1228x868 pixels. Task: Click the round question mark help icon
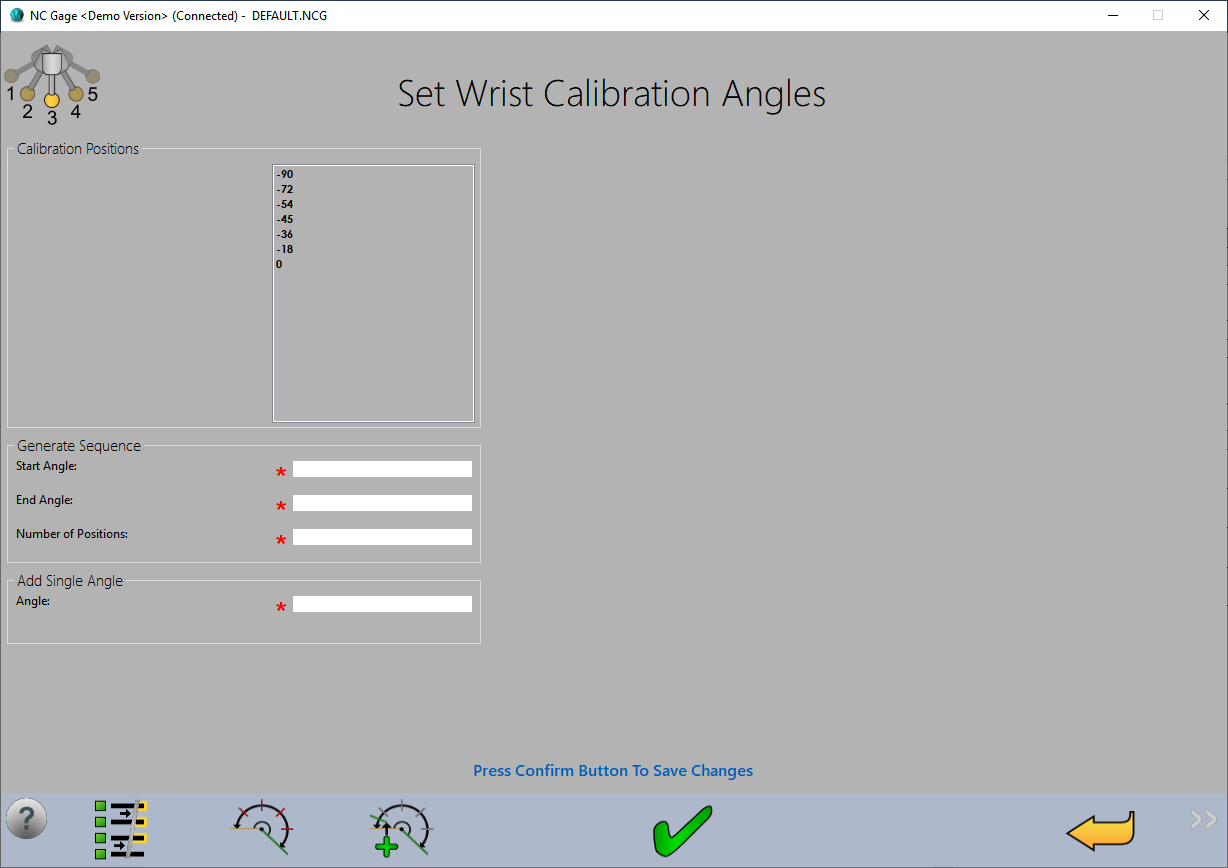tap(26, 819)
